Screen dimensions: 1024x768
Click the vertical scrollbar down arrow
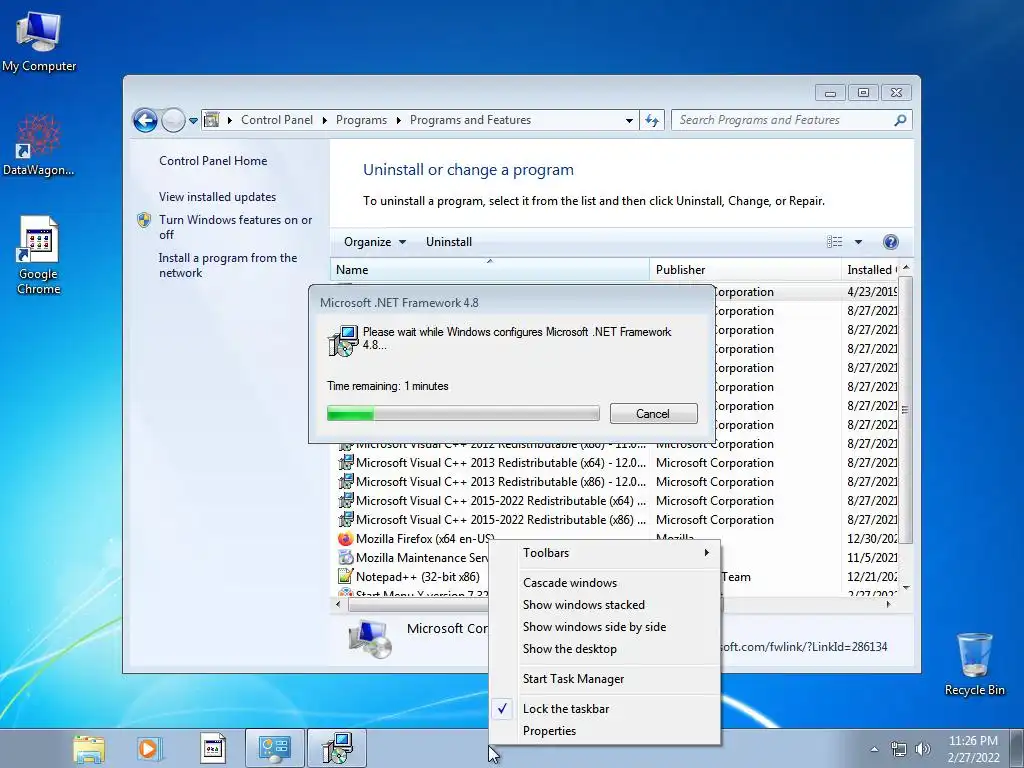click(906, 588)
